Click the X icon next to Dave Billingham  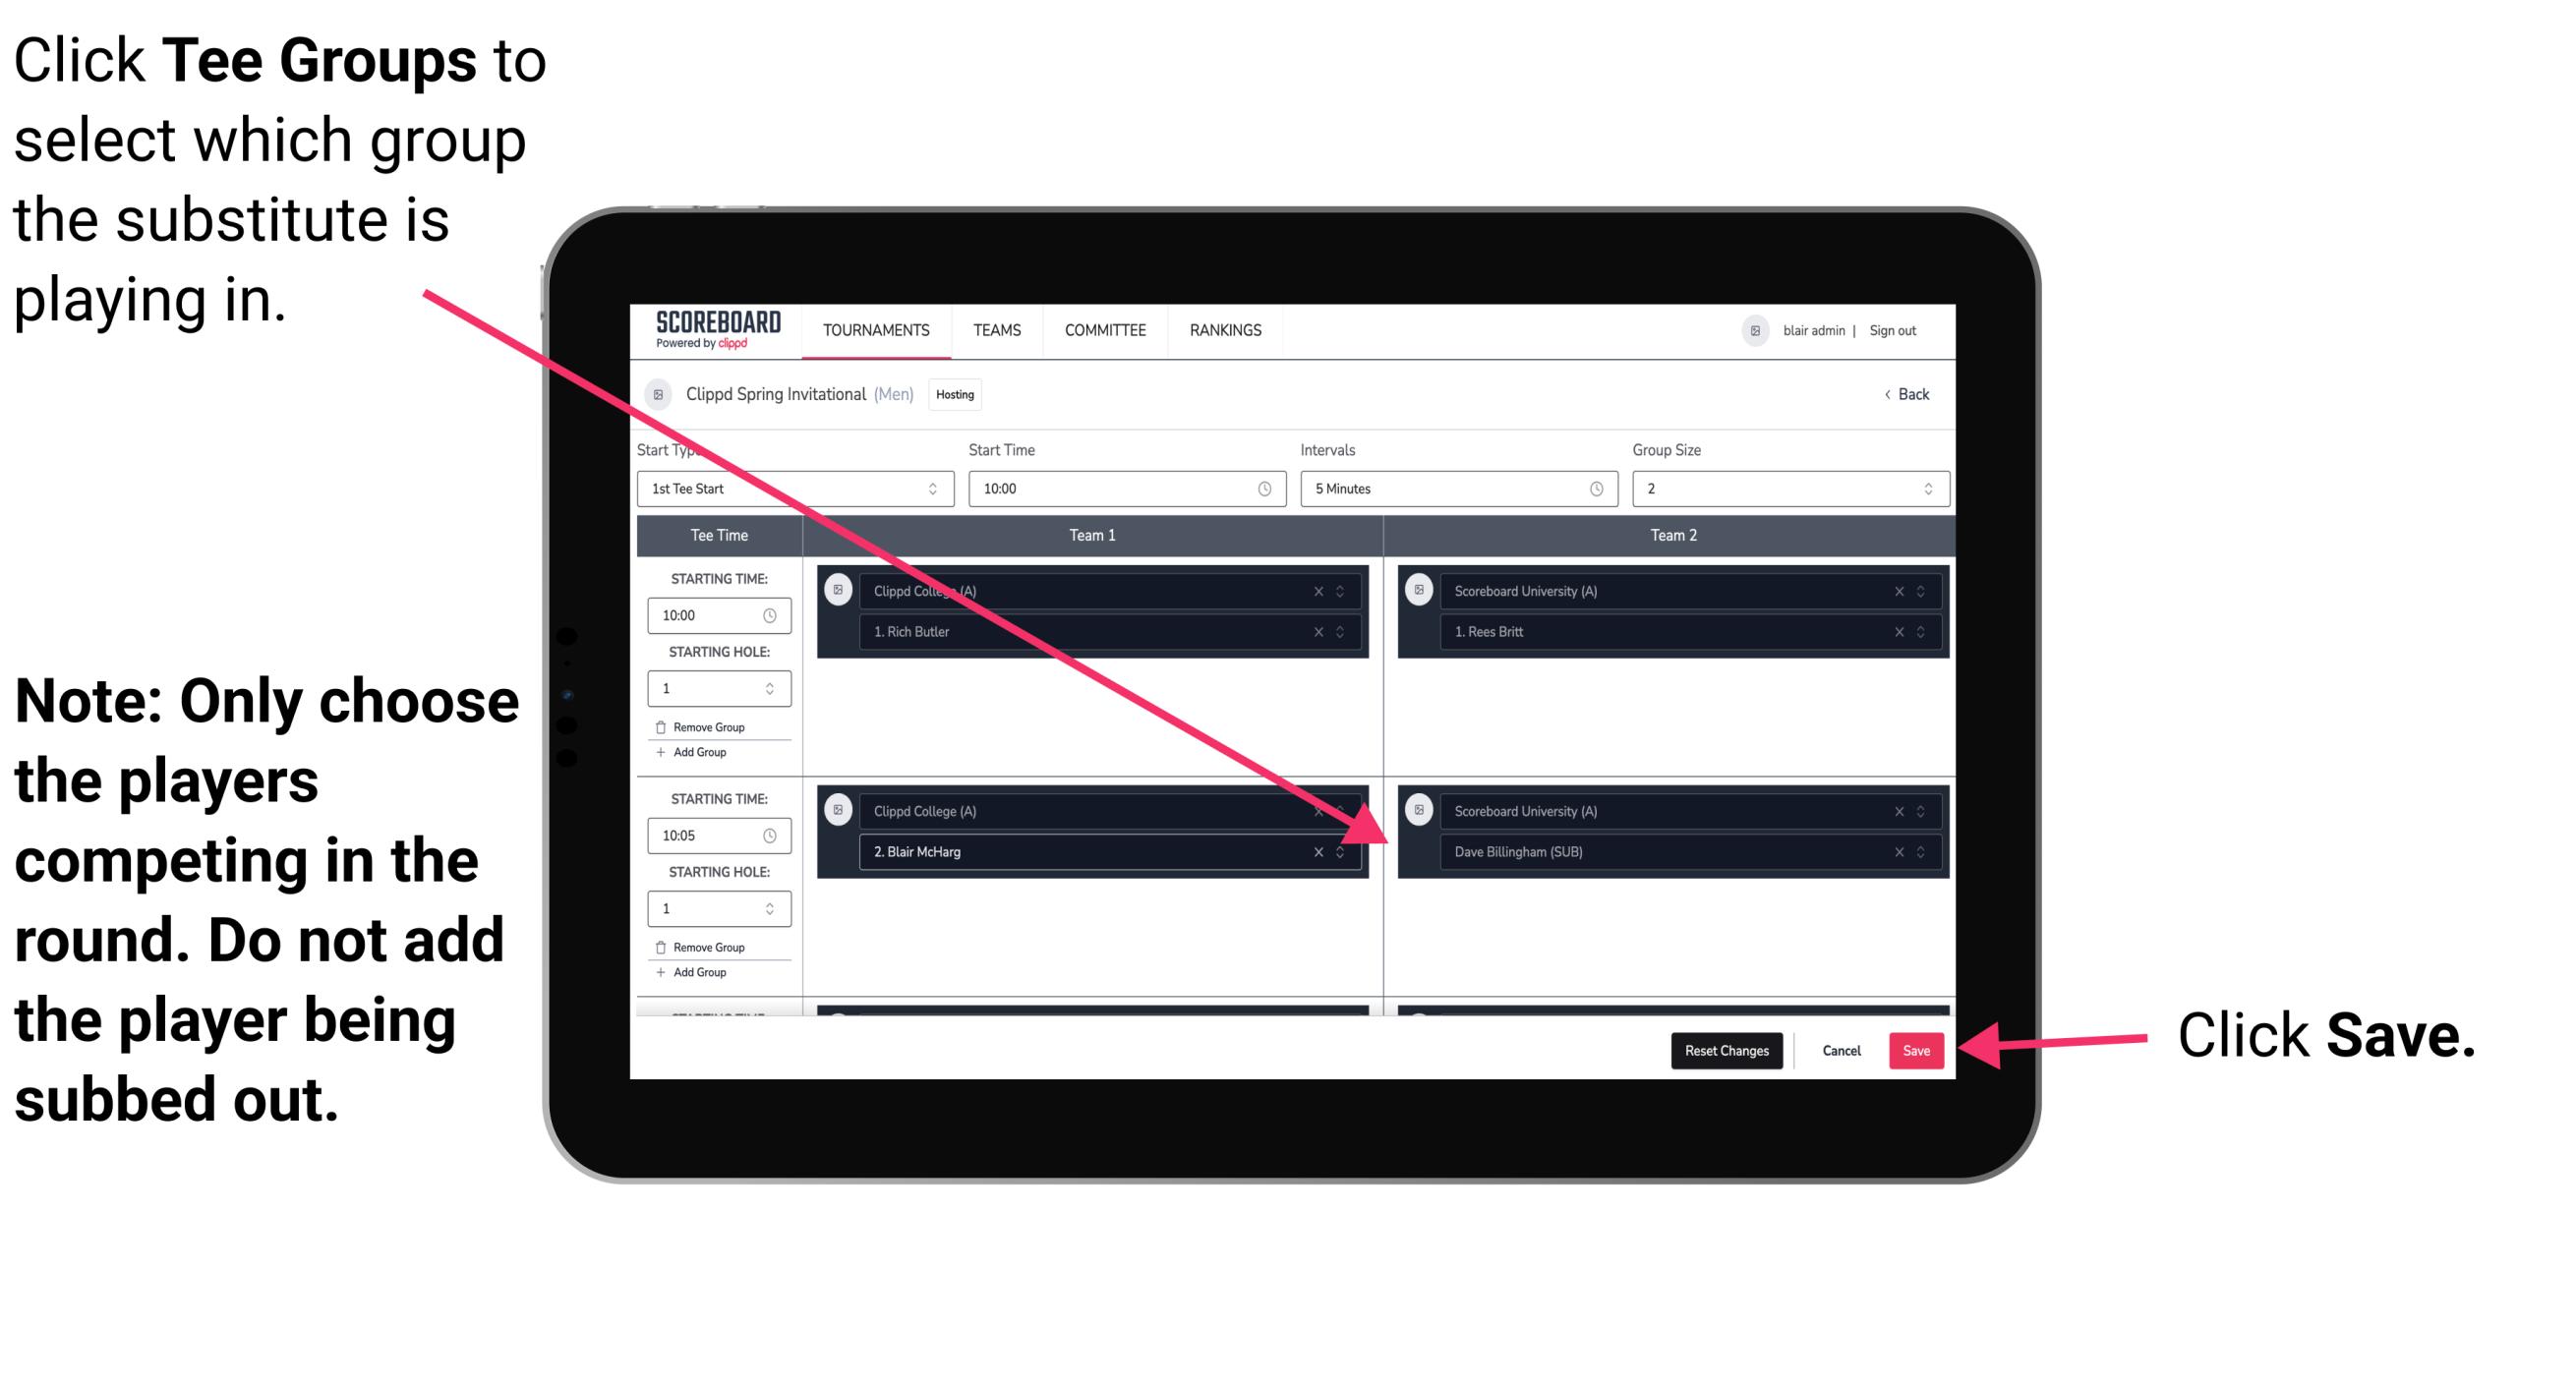point(1897,851)
